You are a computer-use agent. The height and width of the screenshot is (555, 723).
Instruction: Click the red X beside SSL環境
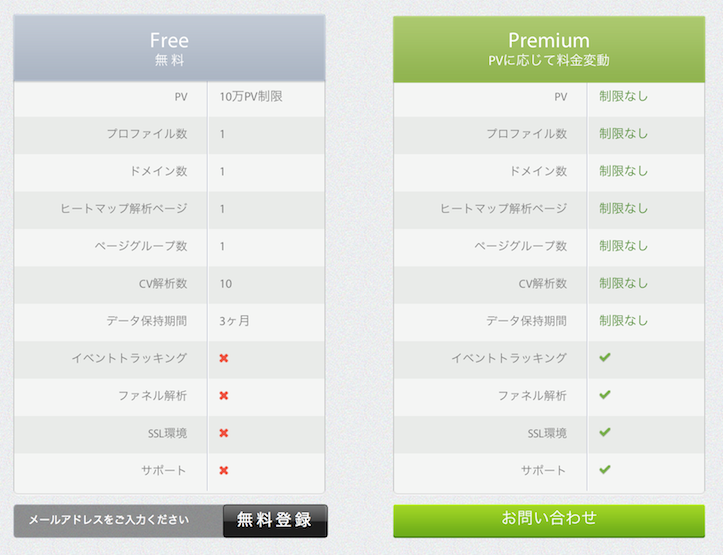224,433
